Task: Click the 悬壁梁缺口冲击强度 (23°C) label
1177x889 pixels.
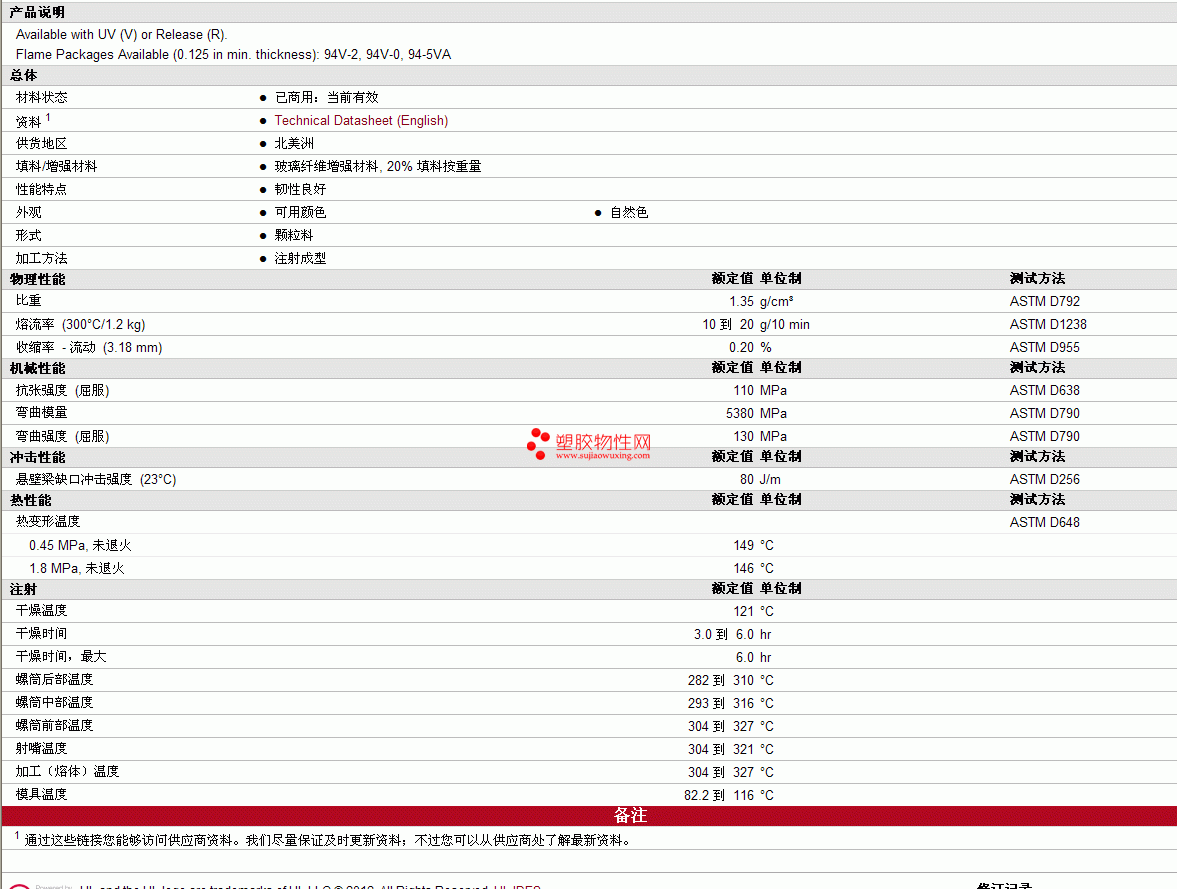Action: (x=96, y=479)
